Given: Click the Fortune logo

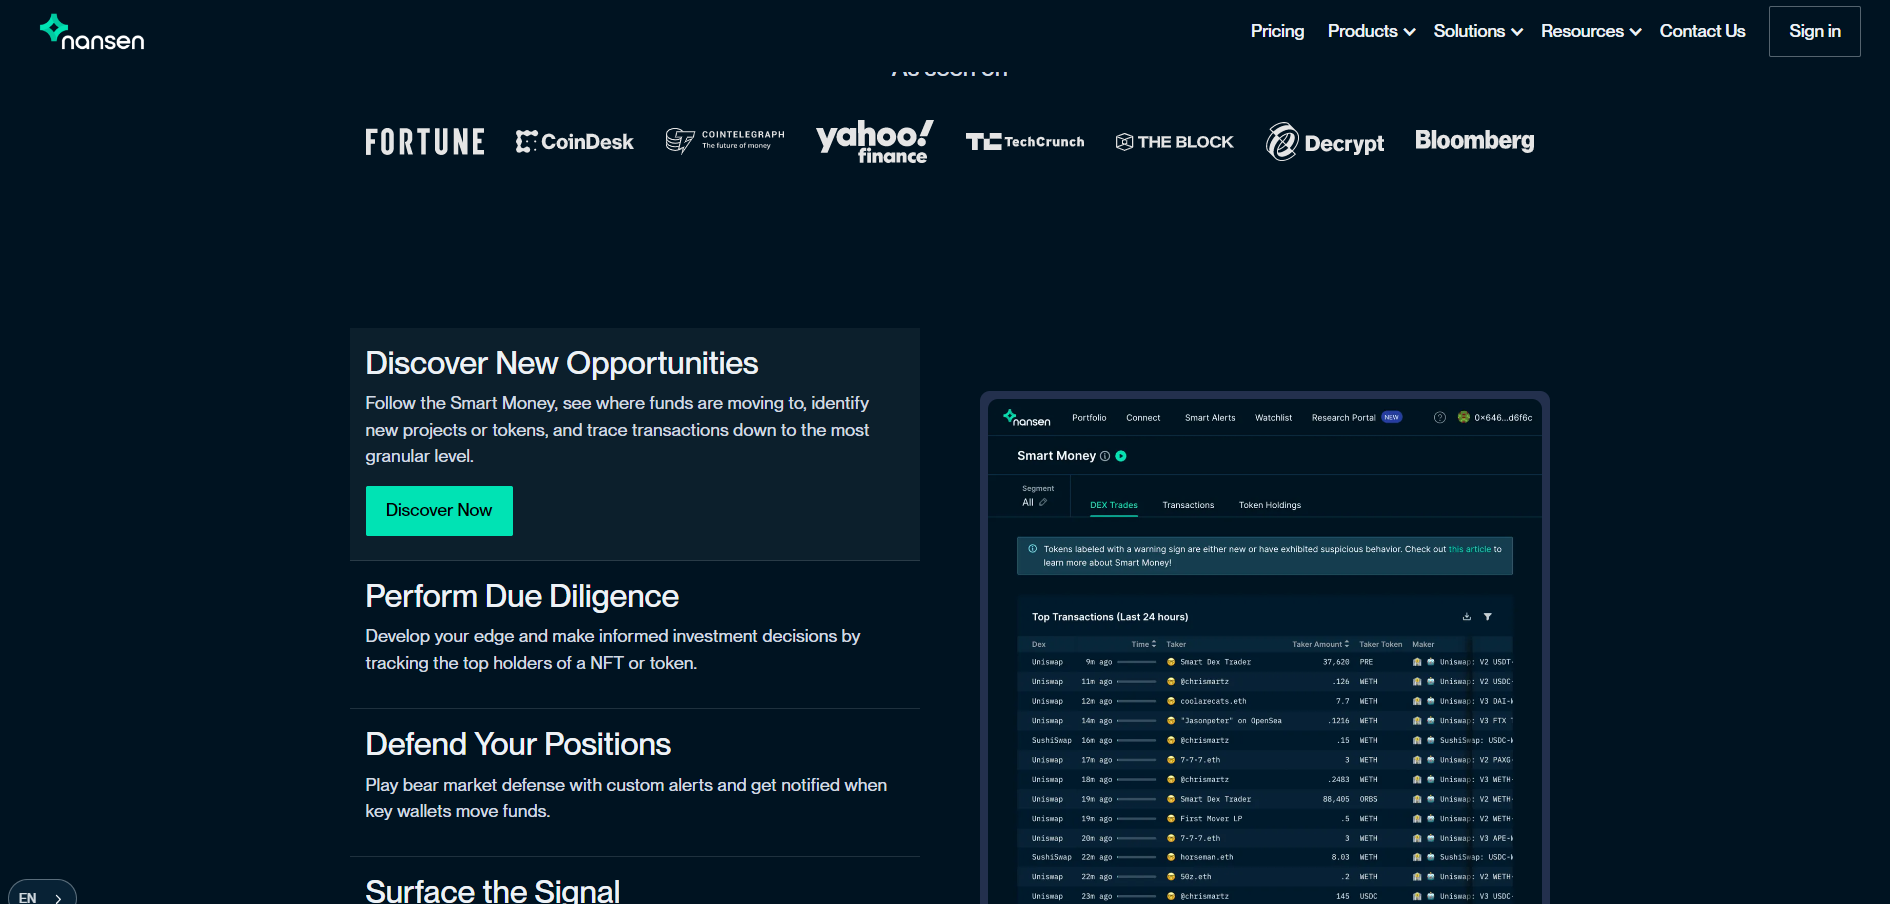Looking at the screenshot, I should coord(425,142).
